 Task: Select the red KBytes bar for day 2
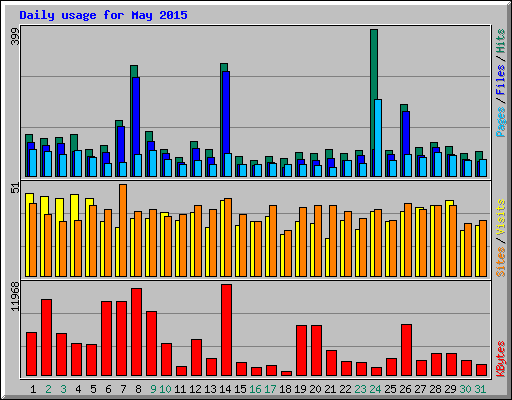pyautogui.click(x=46, y=338)
